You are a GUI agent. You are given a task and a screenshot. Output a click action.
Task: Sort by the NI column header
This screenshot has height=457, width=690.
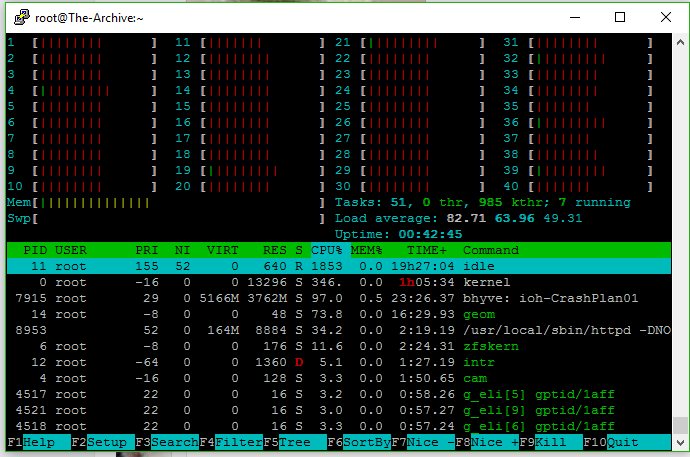coord(183,250)
